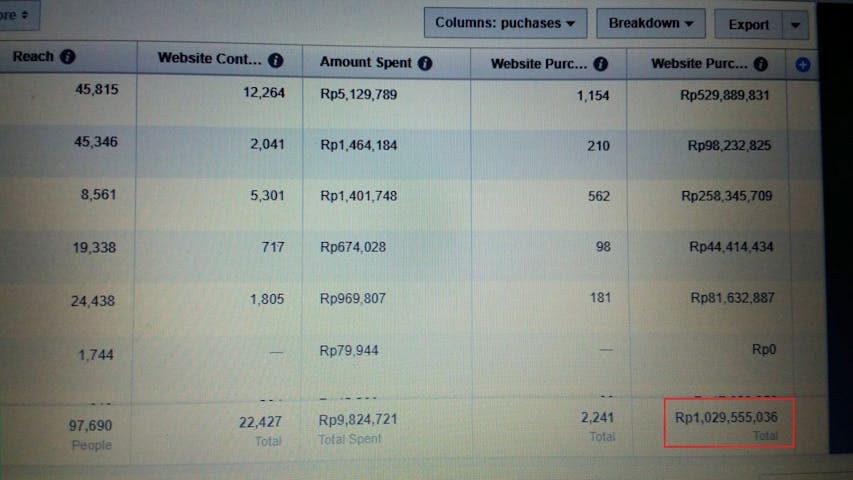Select the Rp5,129,789 amount spent cell

click(x=358, y=95)
